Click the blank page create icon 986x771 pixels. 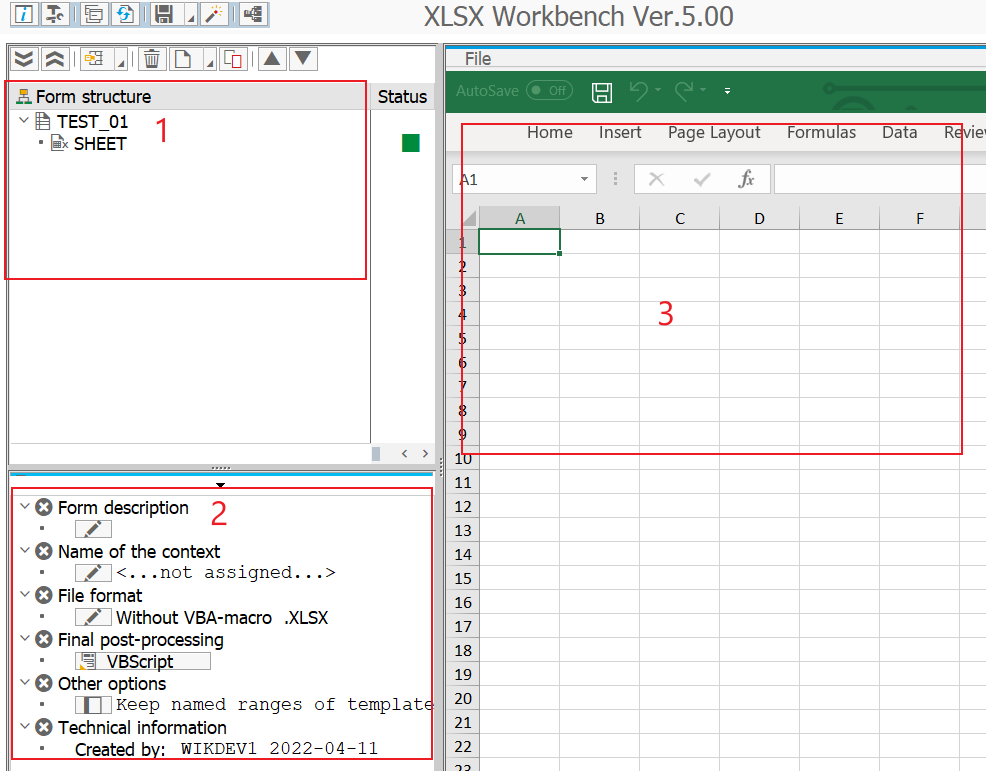click(x=183, y=59)
